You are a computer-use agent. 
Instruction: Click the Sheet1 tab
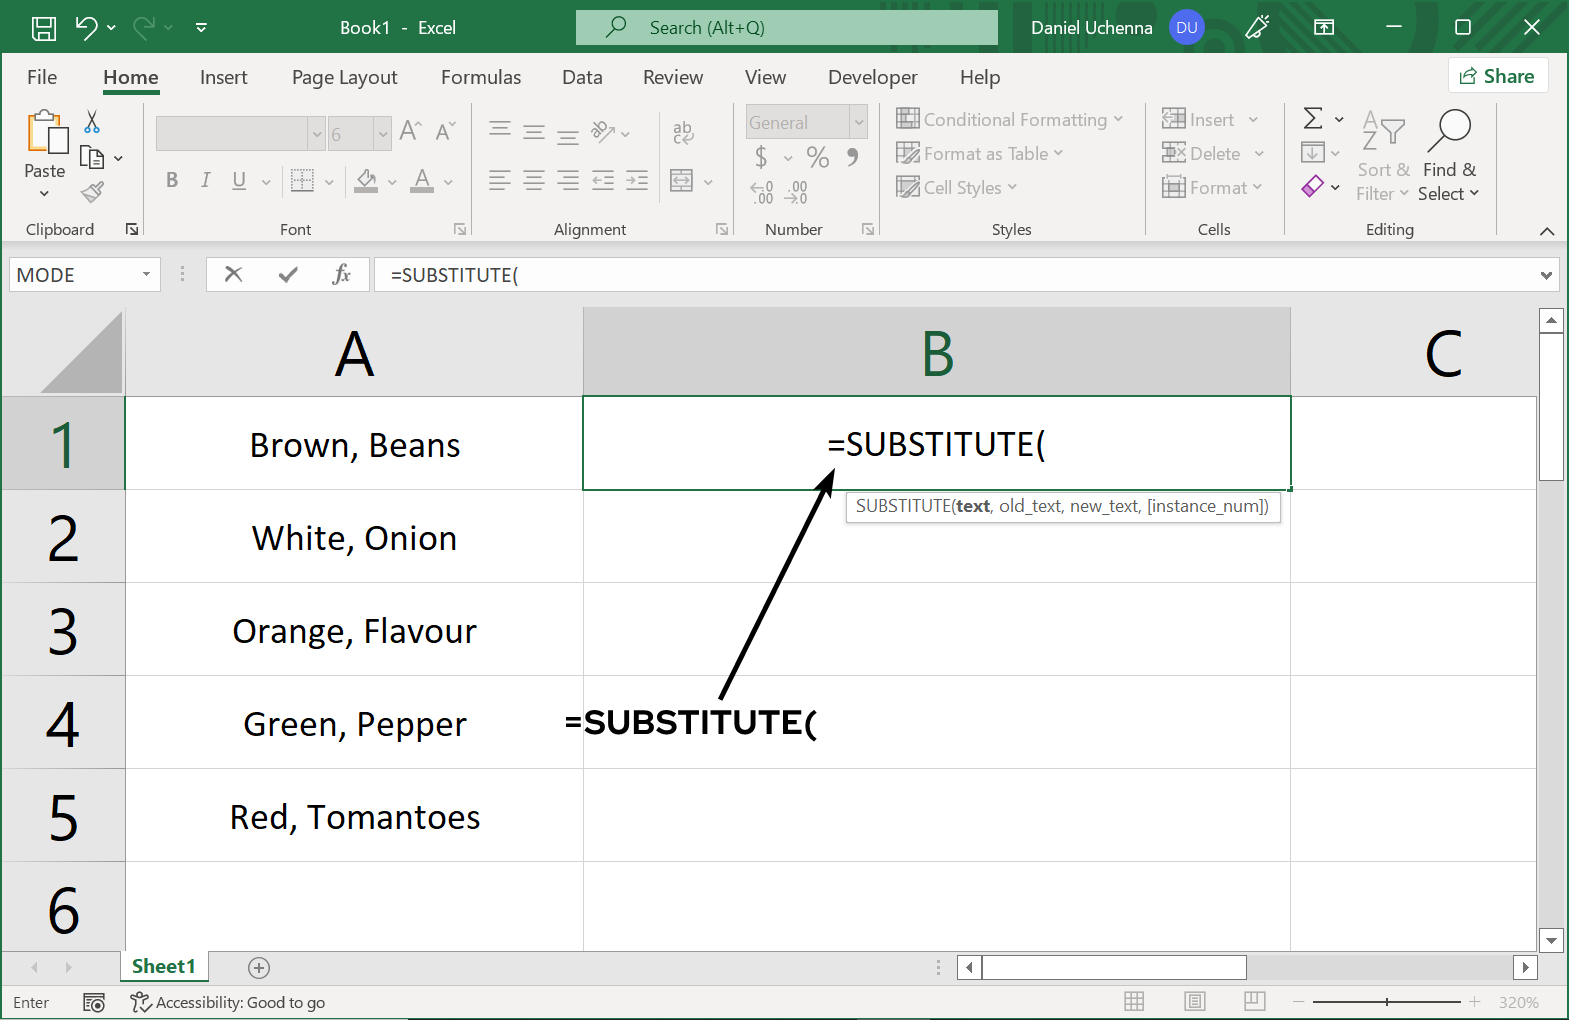(163, 966)
